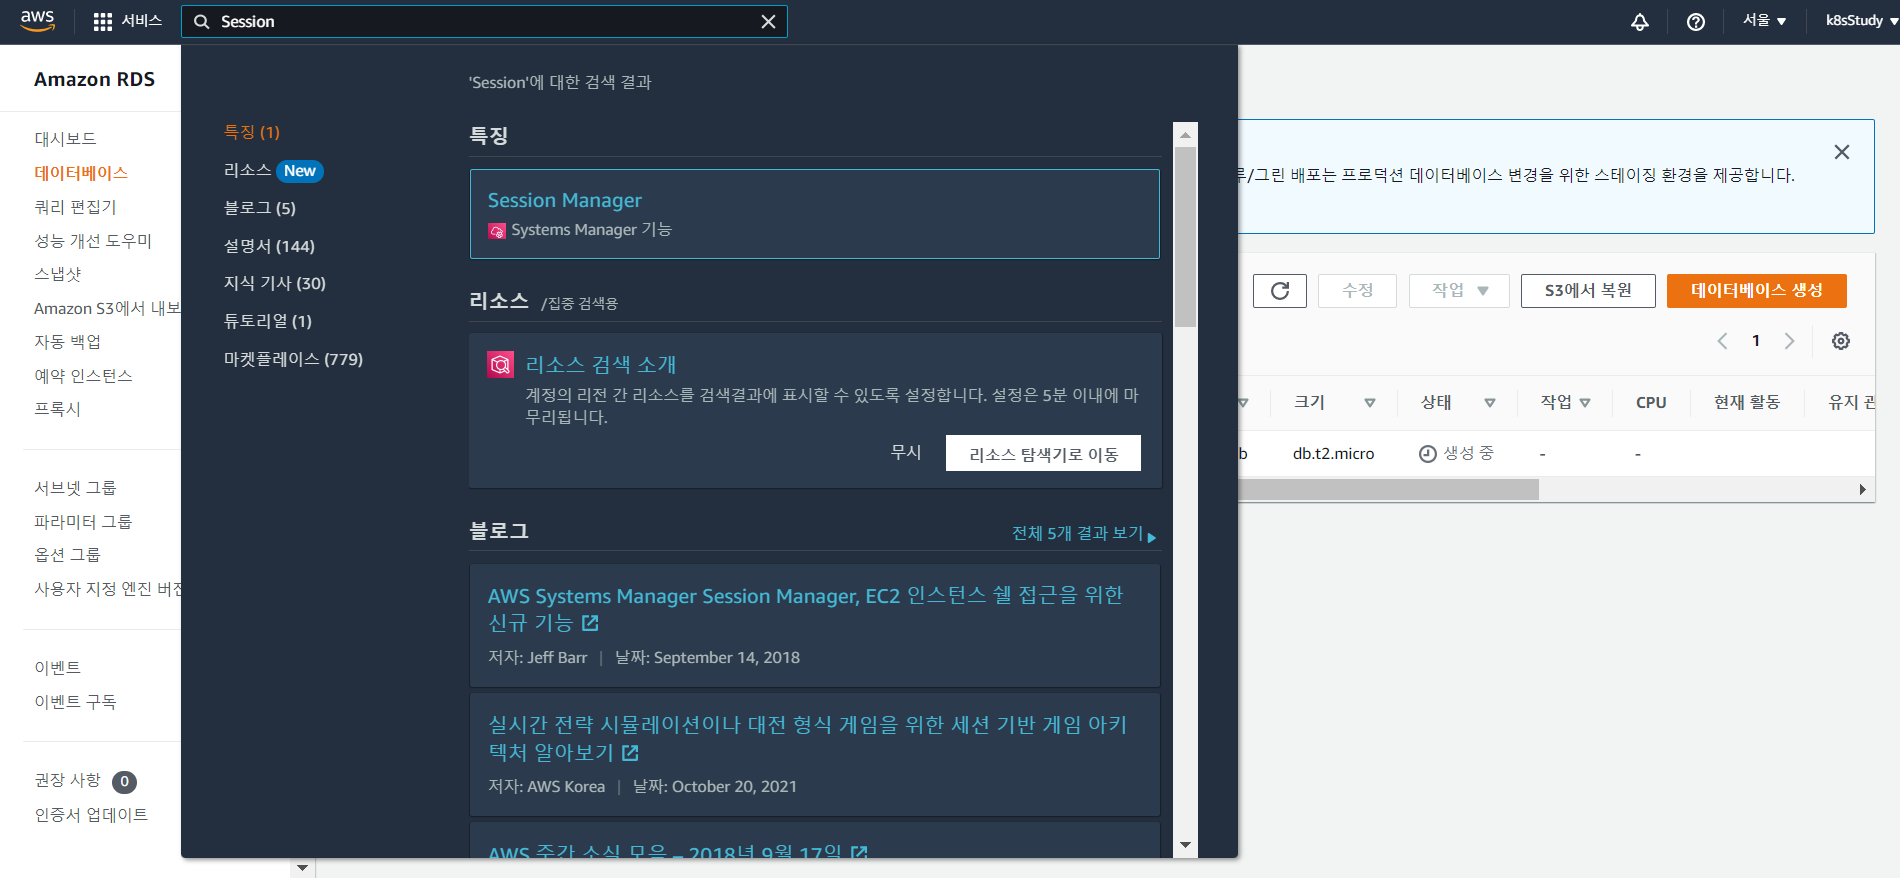Click the 무시 button

pos(906,452)
